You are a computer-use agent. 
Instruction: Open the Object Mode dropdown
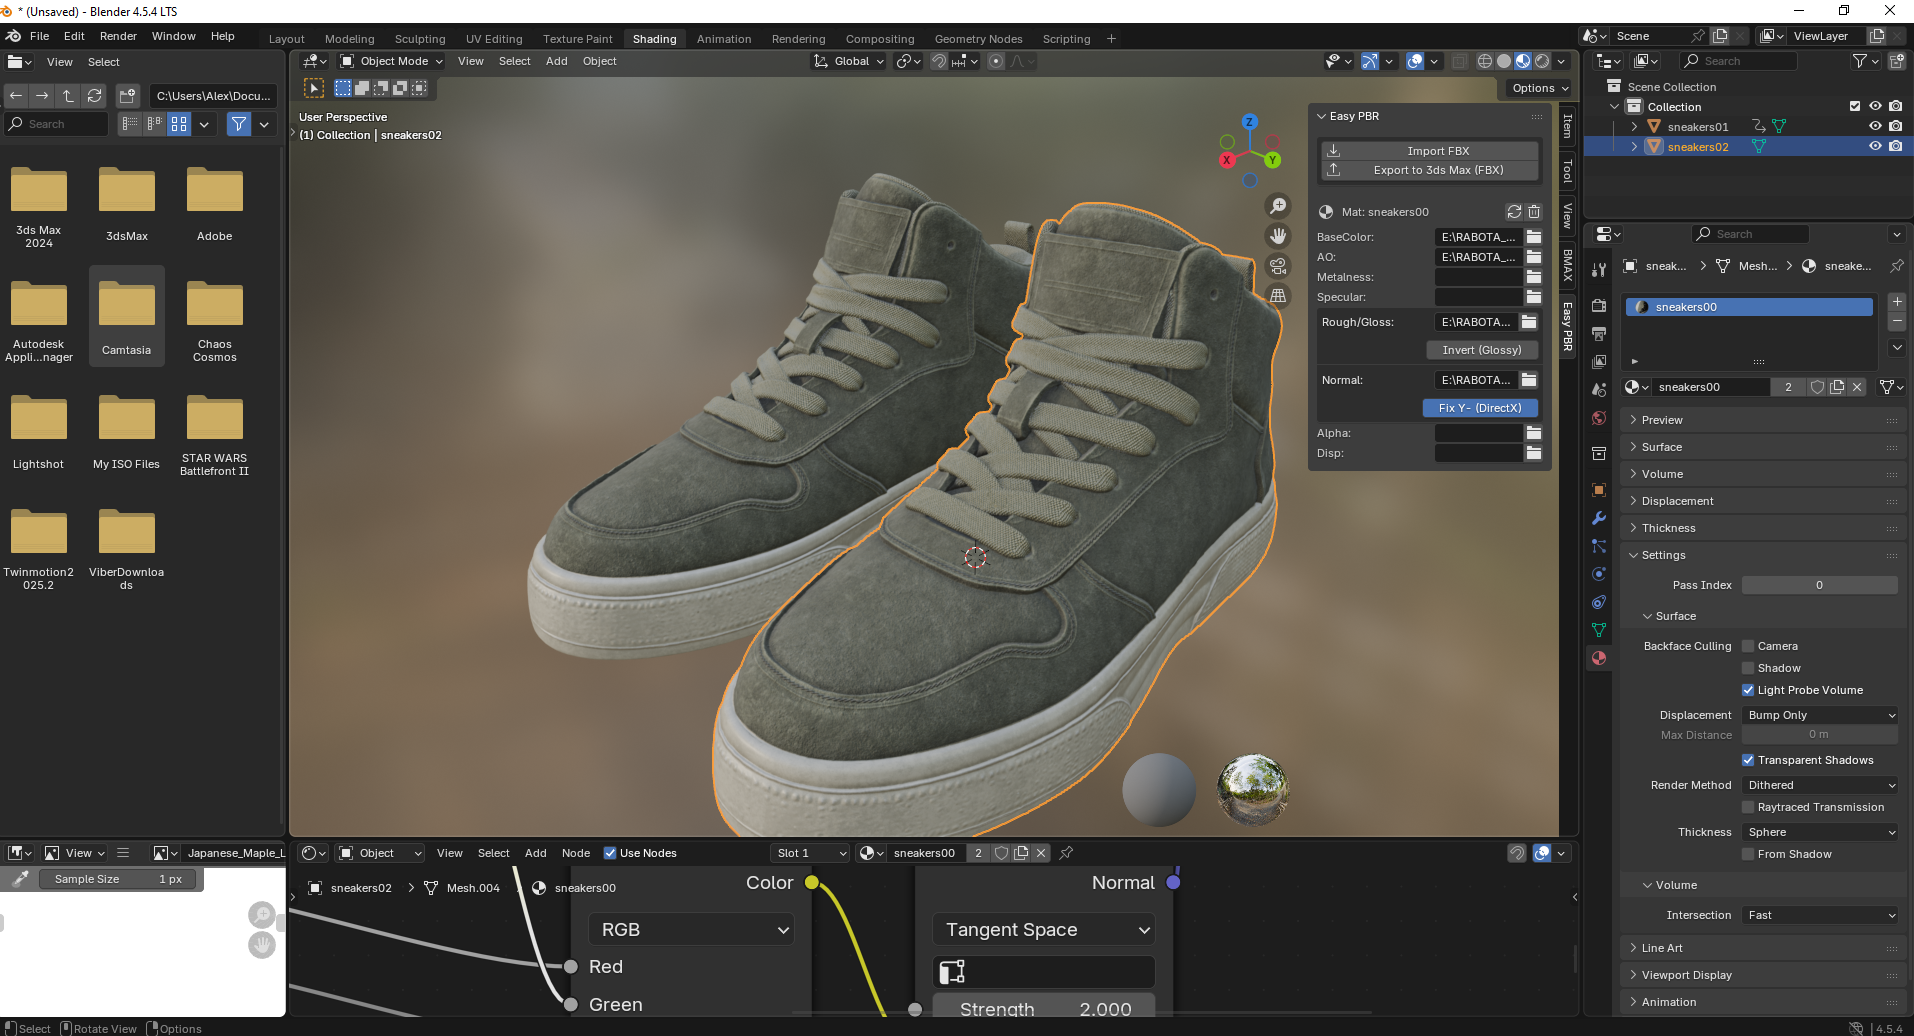tap(392, 61)
